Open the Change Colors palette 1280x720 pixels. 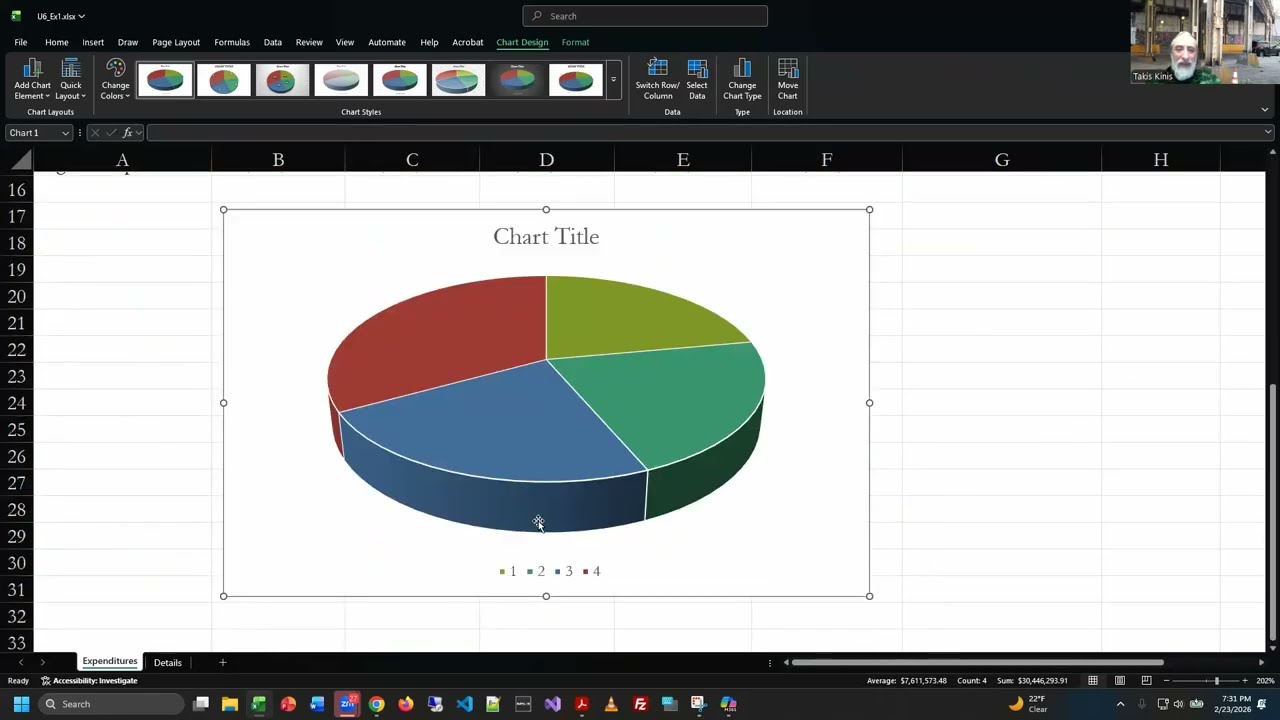coord(115,79)
